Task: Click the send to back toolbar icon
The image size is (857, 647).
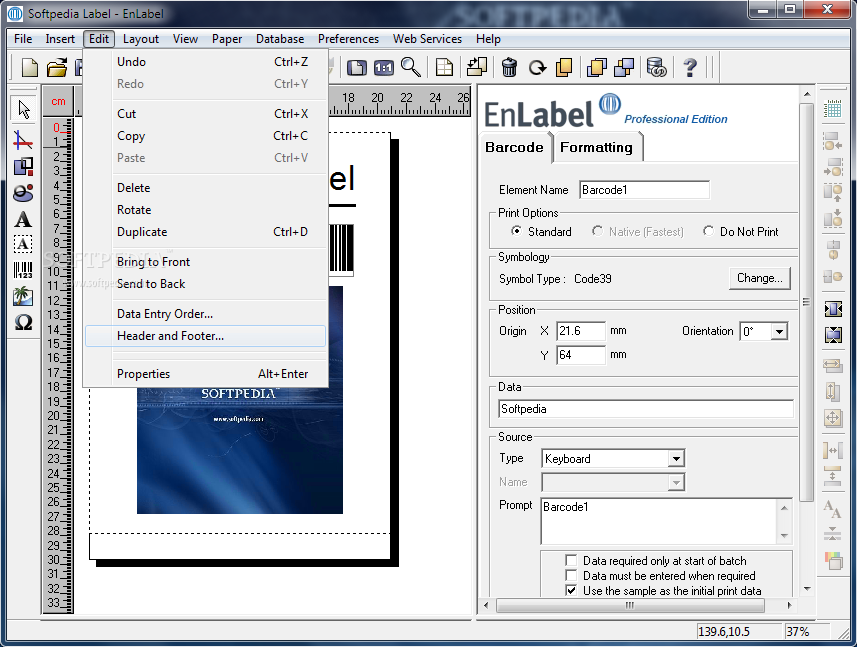Action: click(x=624, y=68)
